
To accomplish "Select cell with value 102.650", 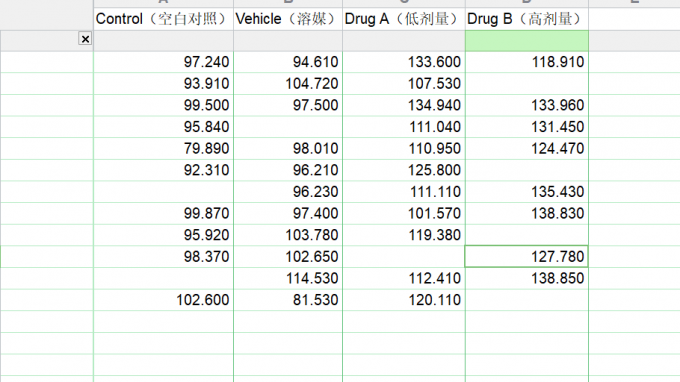I will tap(288, 257).
